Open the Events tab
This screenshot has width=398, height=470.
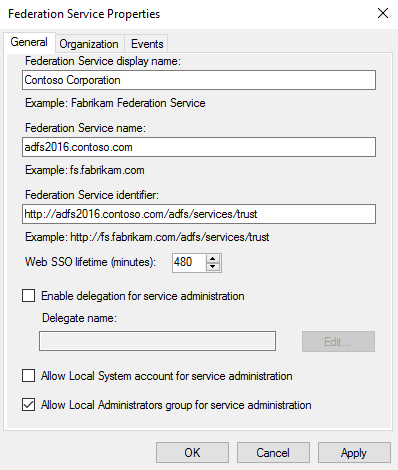(147, 44)
